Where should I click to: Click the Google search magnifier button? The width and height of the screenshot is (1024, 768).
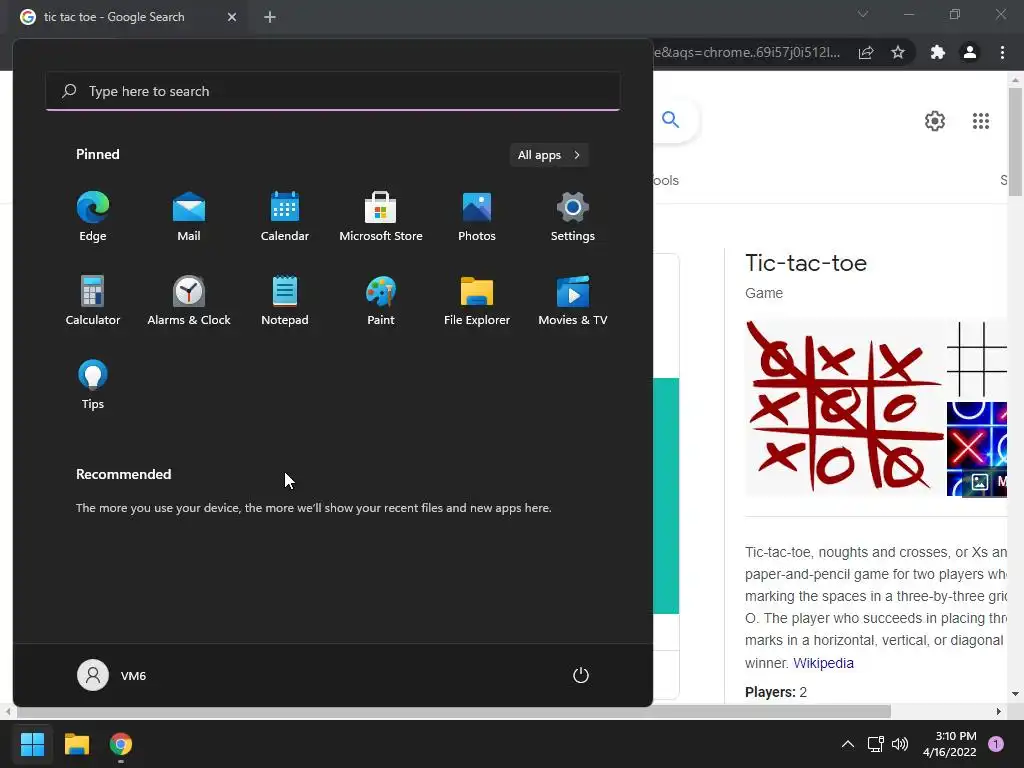click(x=671, y=120)
